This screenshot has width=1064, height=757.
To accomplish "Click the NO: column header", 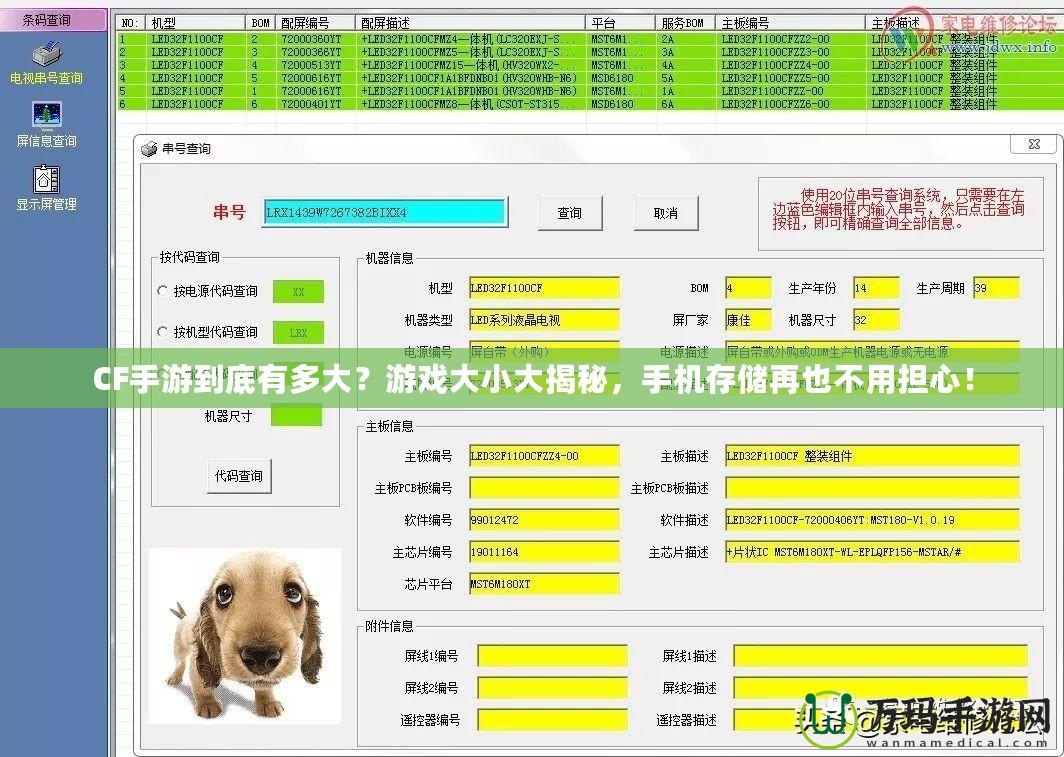I will pos(130,23).
